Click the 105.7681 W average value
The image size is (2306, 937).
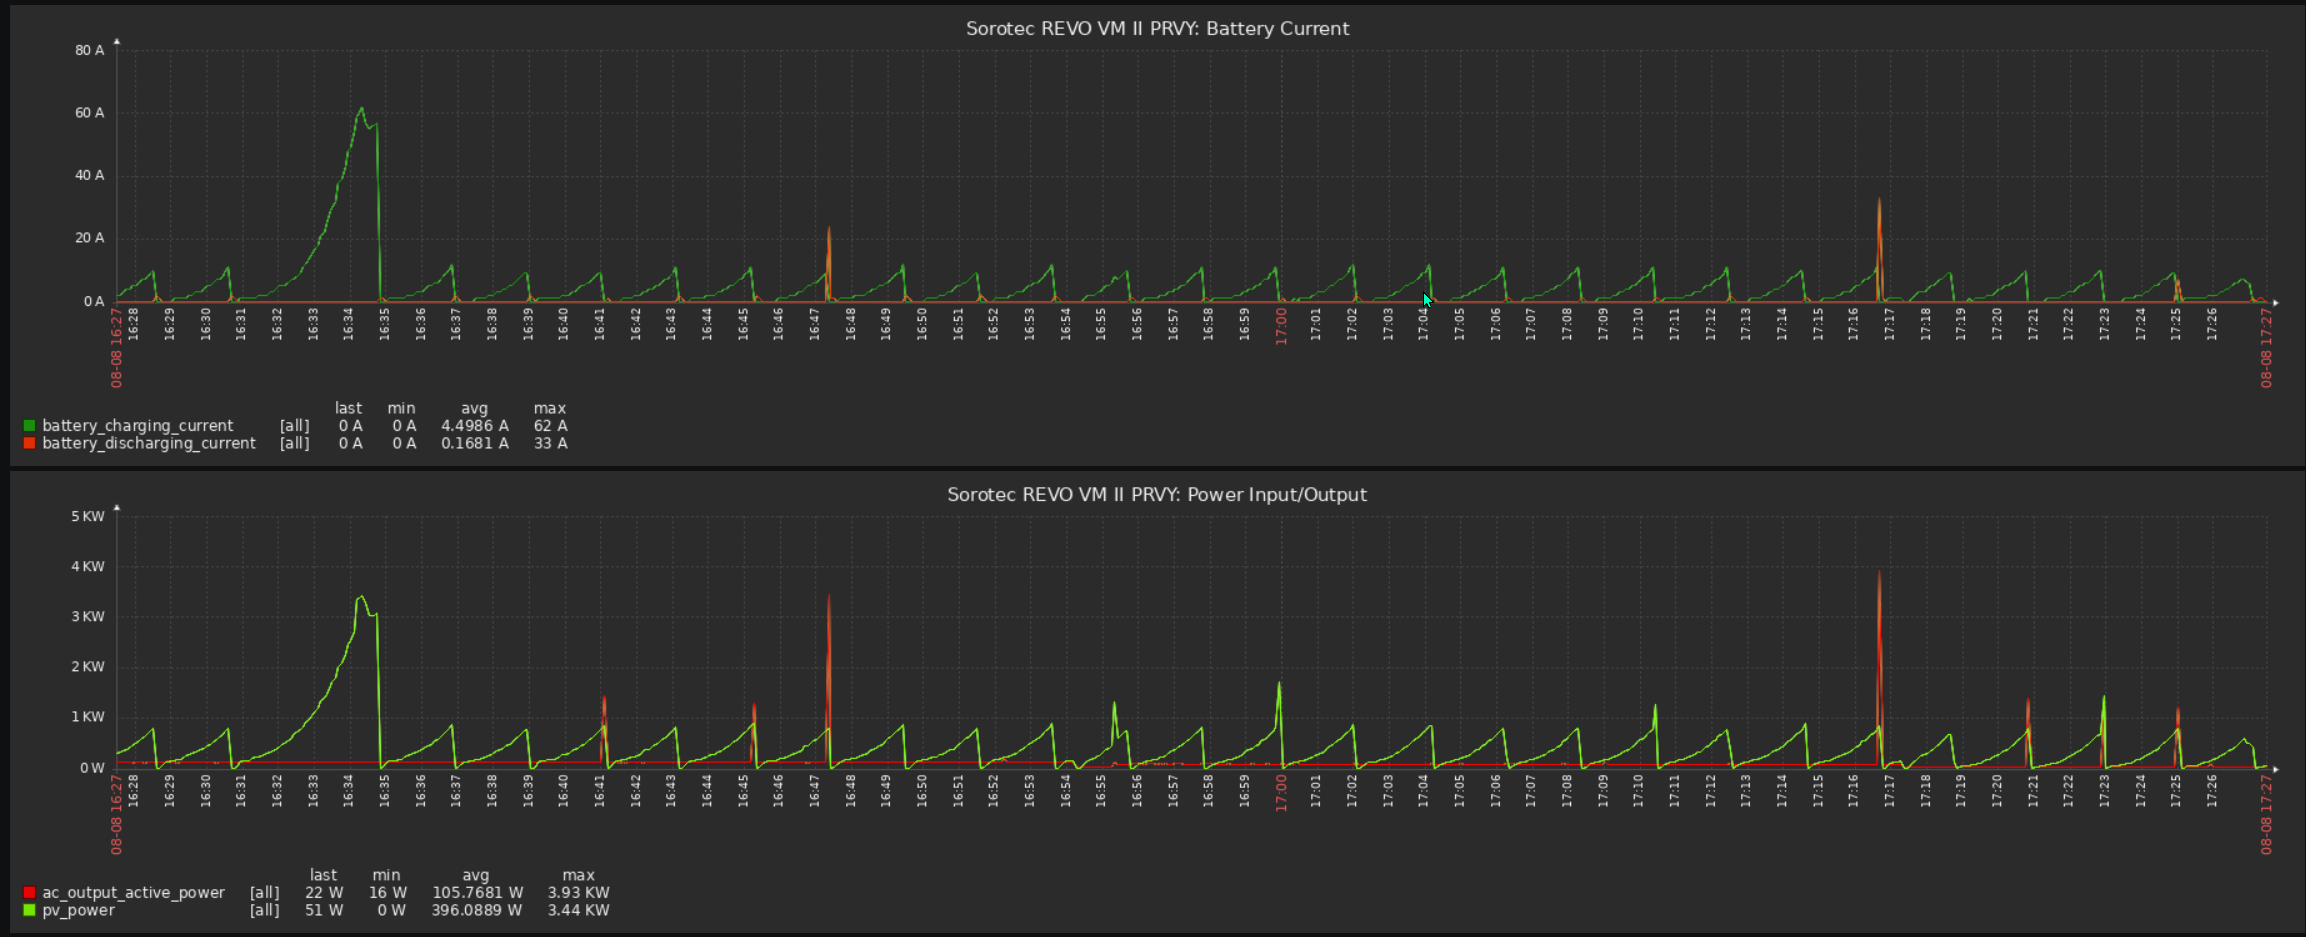(x=477, y=893)
